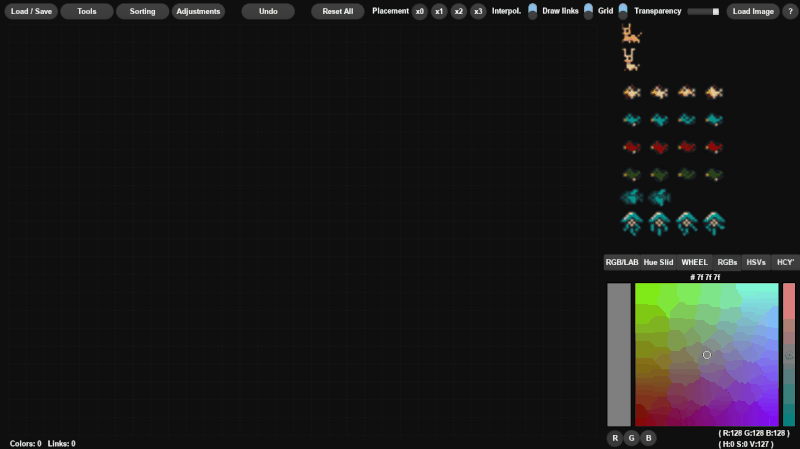Click the red-to-teal vertical color slider
The height and width of the screenshot is (449, 800).
[789, 355]
